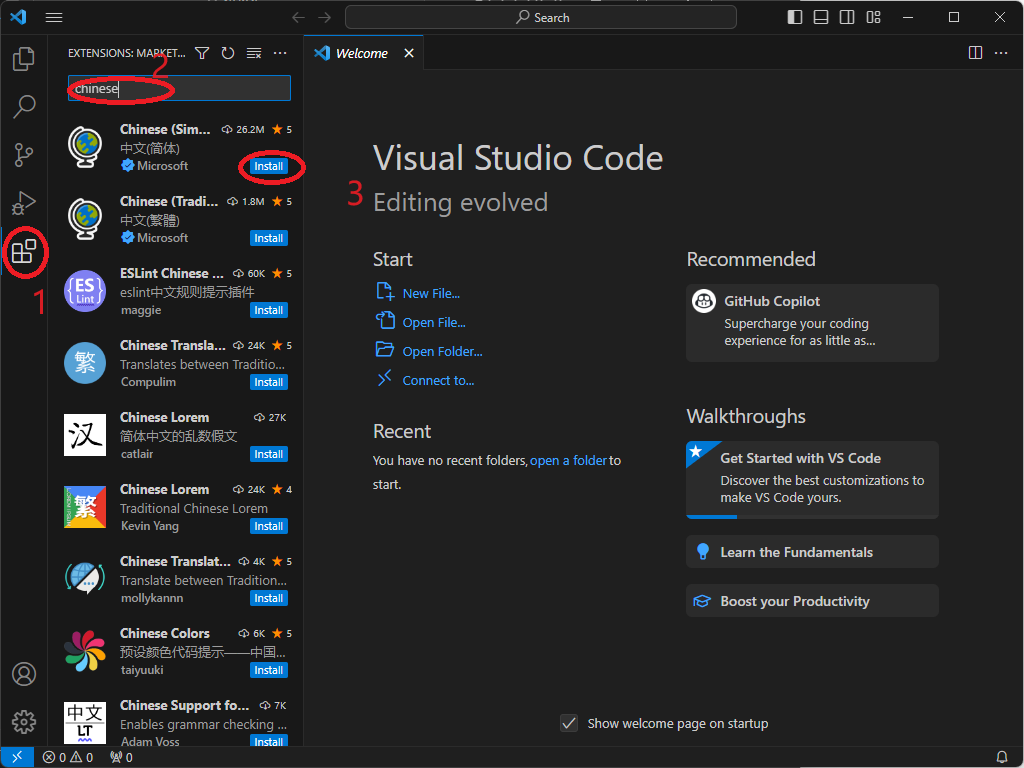
Task: Install Chinese (Simplified) language pack
Action: [x=269, y=167]
